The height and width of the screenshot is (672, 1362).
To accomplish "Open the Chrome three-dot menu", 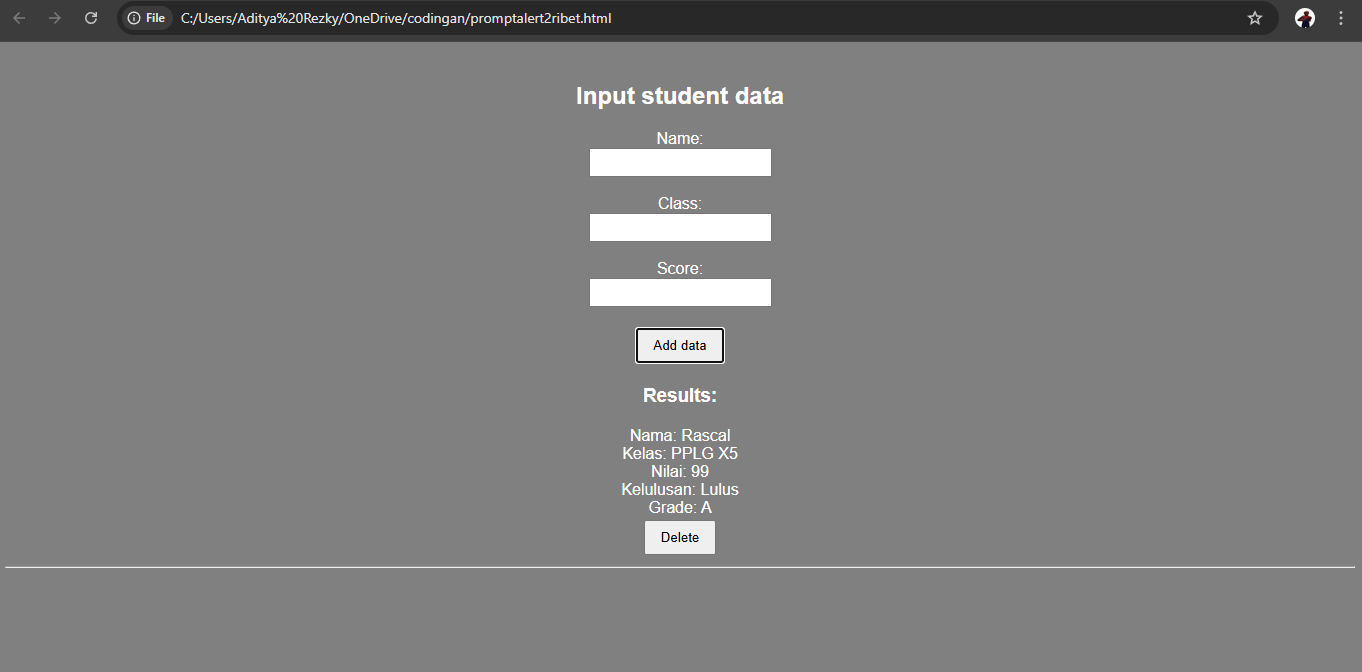I will click(x=1341, y=17).
